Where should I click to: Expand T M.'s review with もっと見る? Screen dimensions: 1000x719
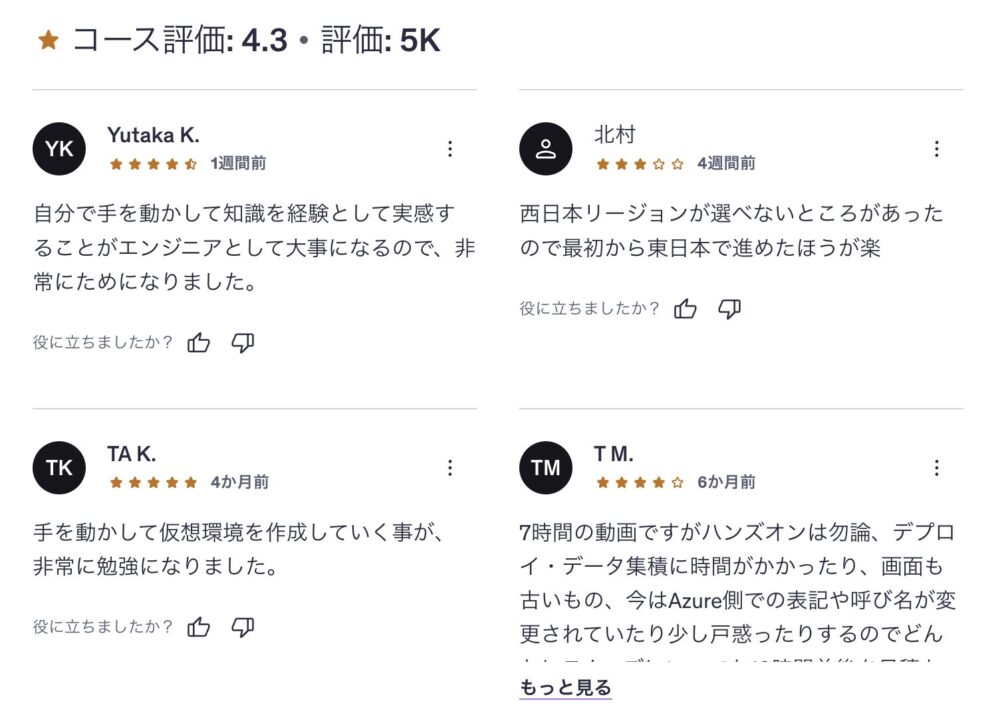(x=565, y=688)
